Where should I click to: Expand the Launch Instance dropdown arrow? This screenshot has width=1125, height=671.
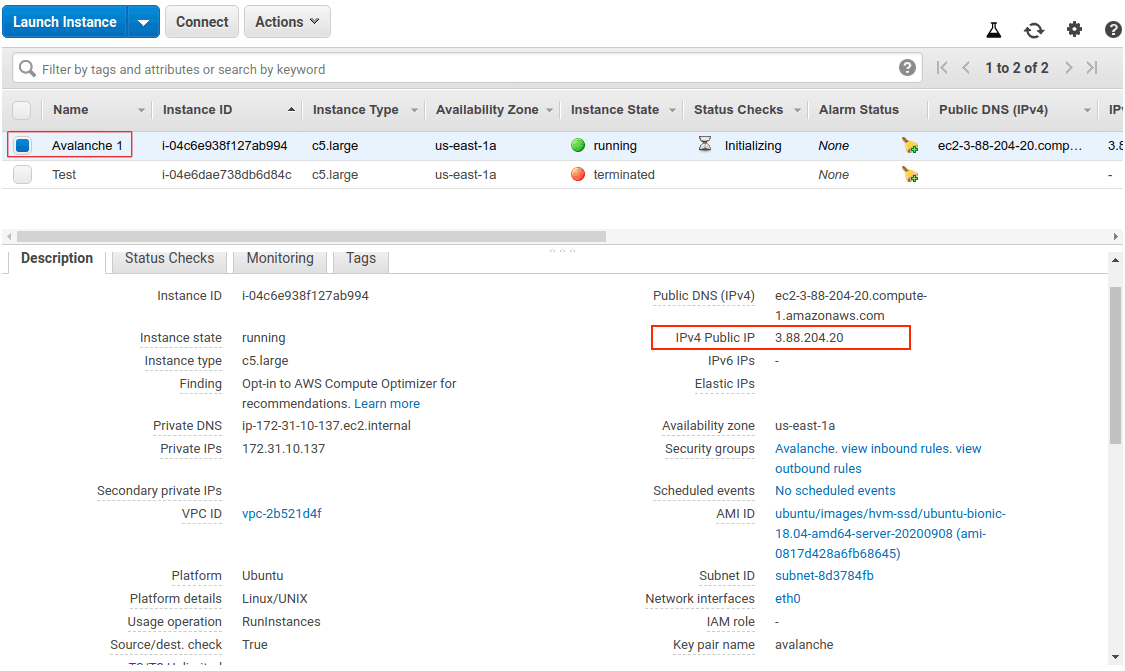[x=144, y=22]
